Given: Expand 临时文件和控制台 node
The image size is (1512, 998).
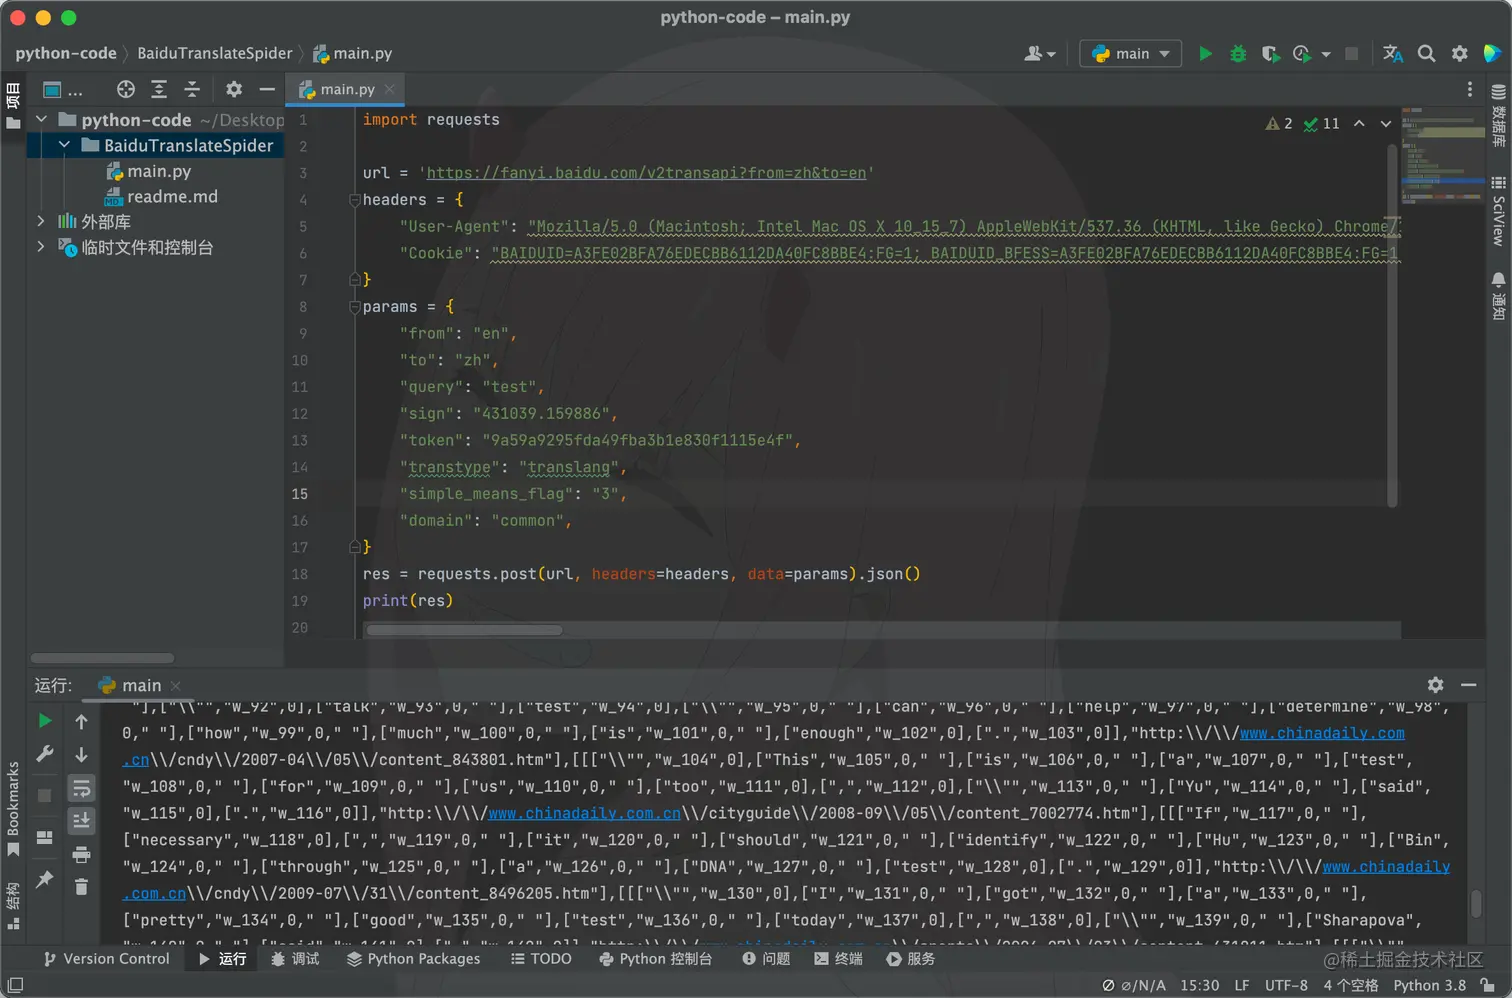Looking at the screenshot, I should click(41, 246).
